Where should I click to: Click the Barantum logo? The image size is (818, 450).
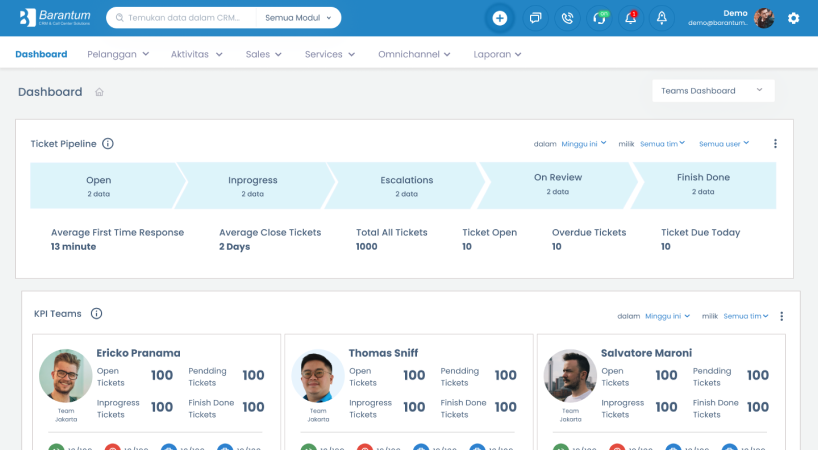55,17
